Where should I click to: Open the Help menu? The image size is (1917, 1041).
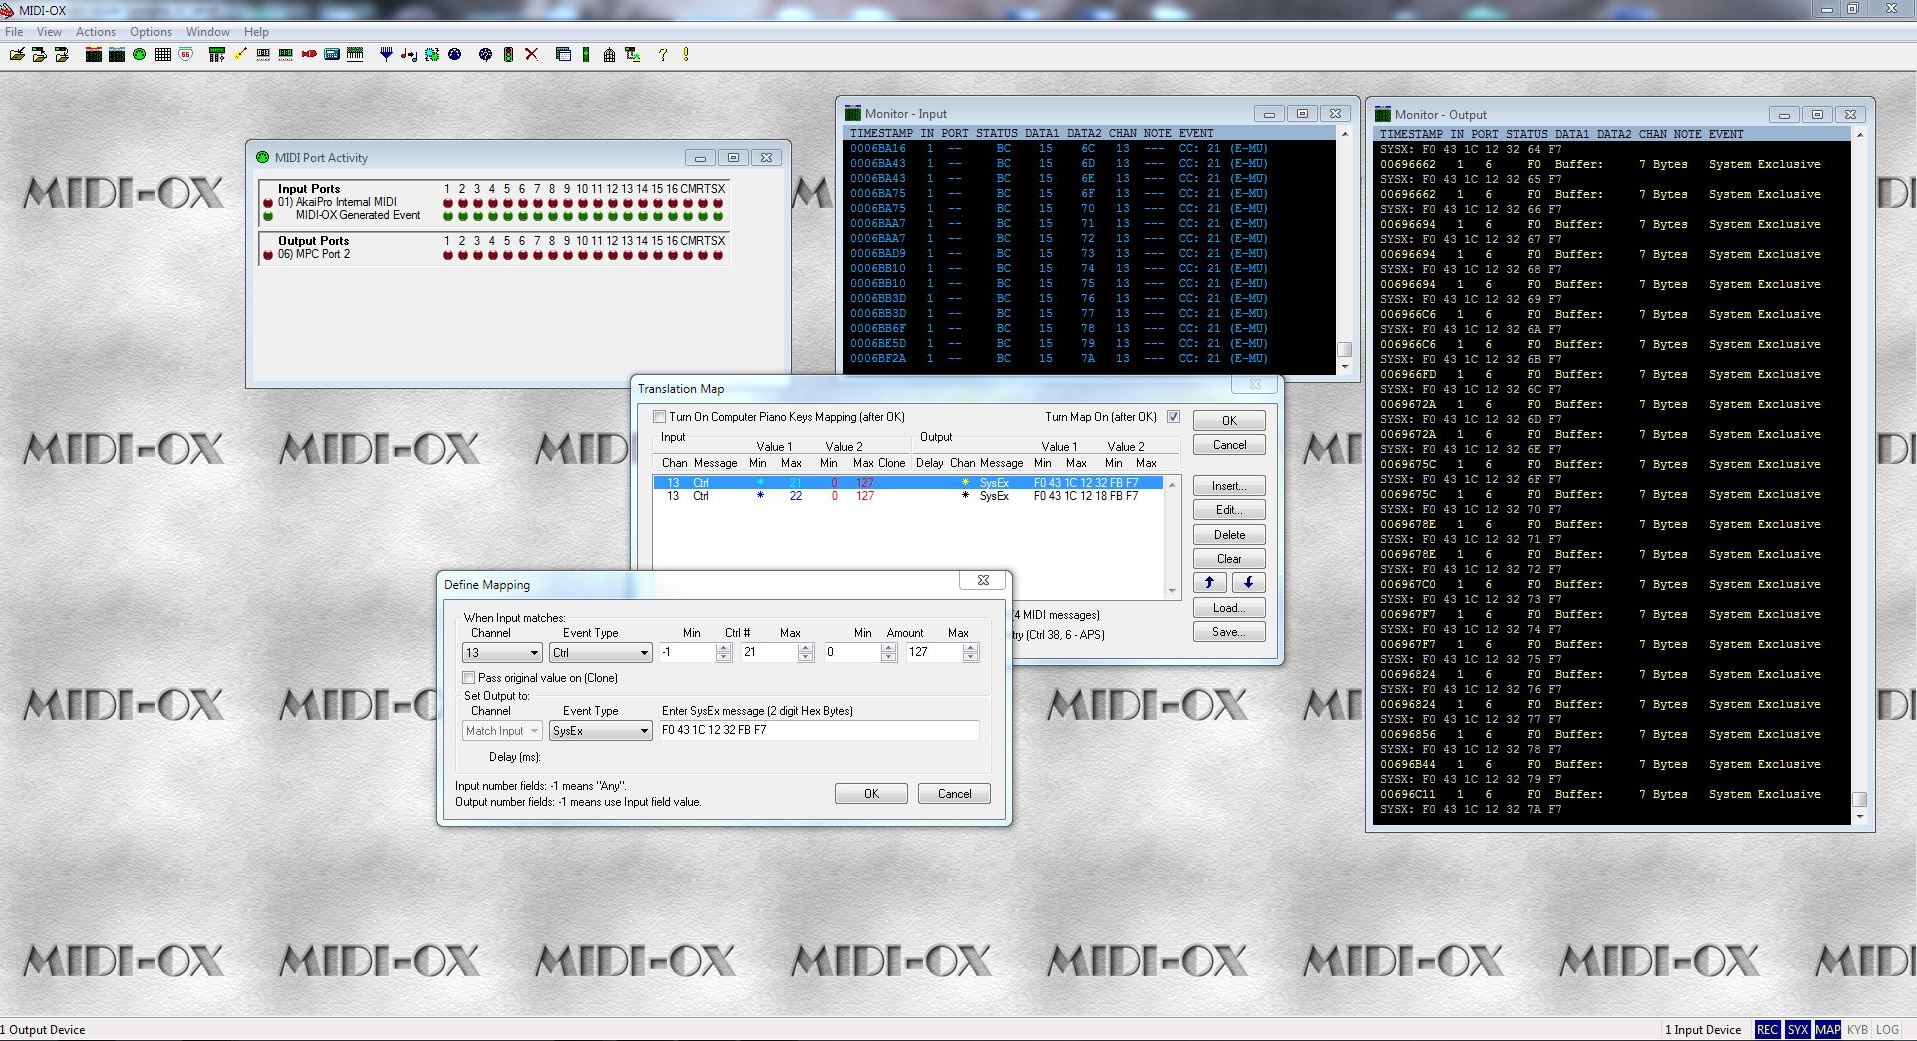tap(256, 32)
